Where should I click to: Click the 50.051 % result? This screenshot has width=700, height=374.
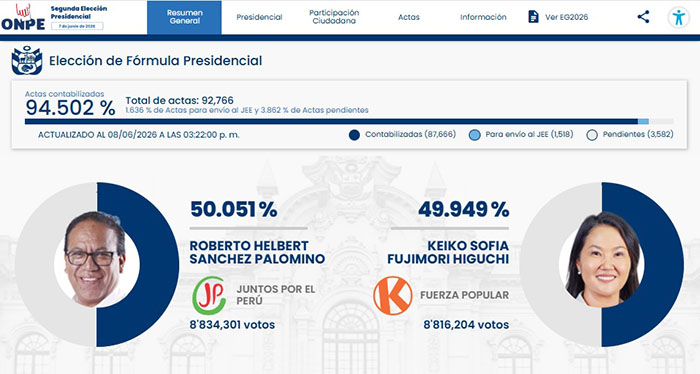[x=233, y=209]
